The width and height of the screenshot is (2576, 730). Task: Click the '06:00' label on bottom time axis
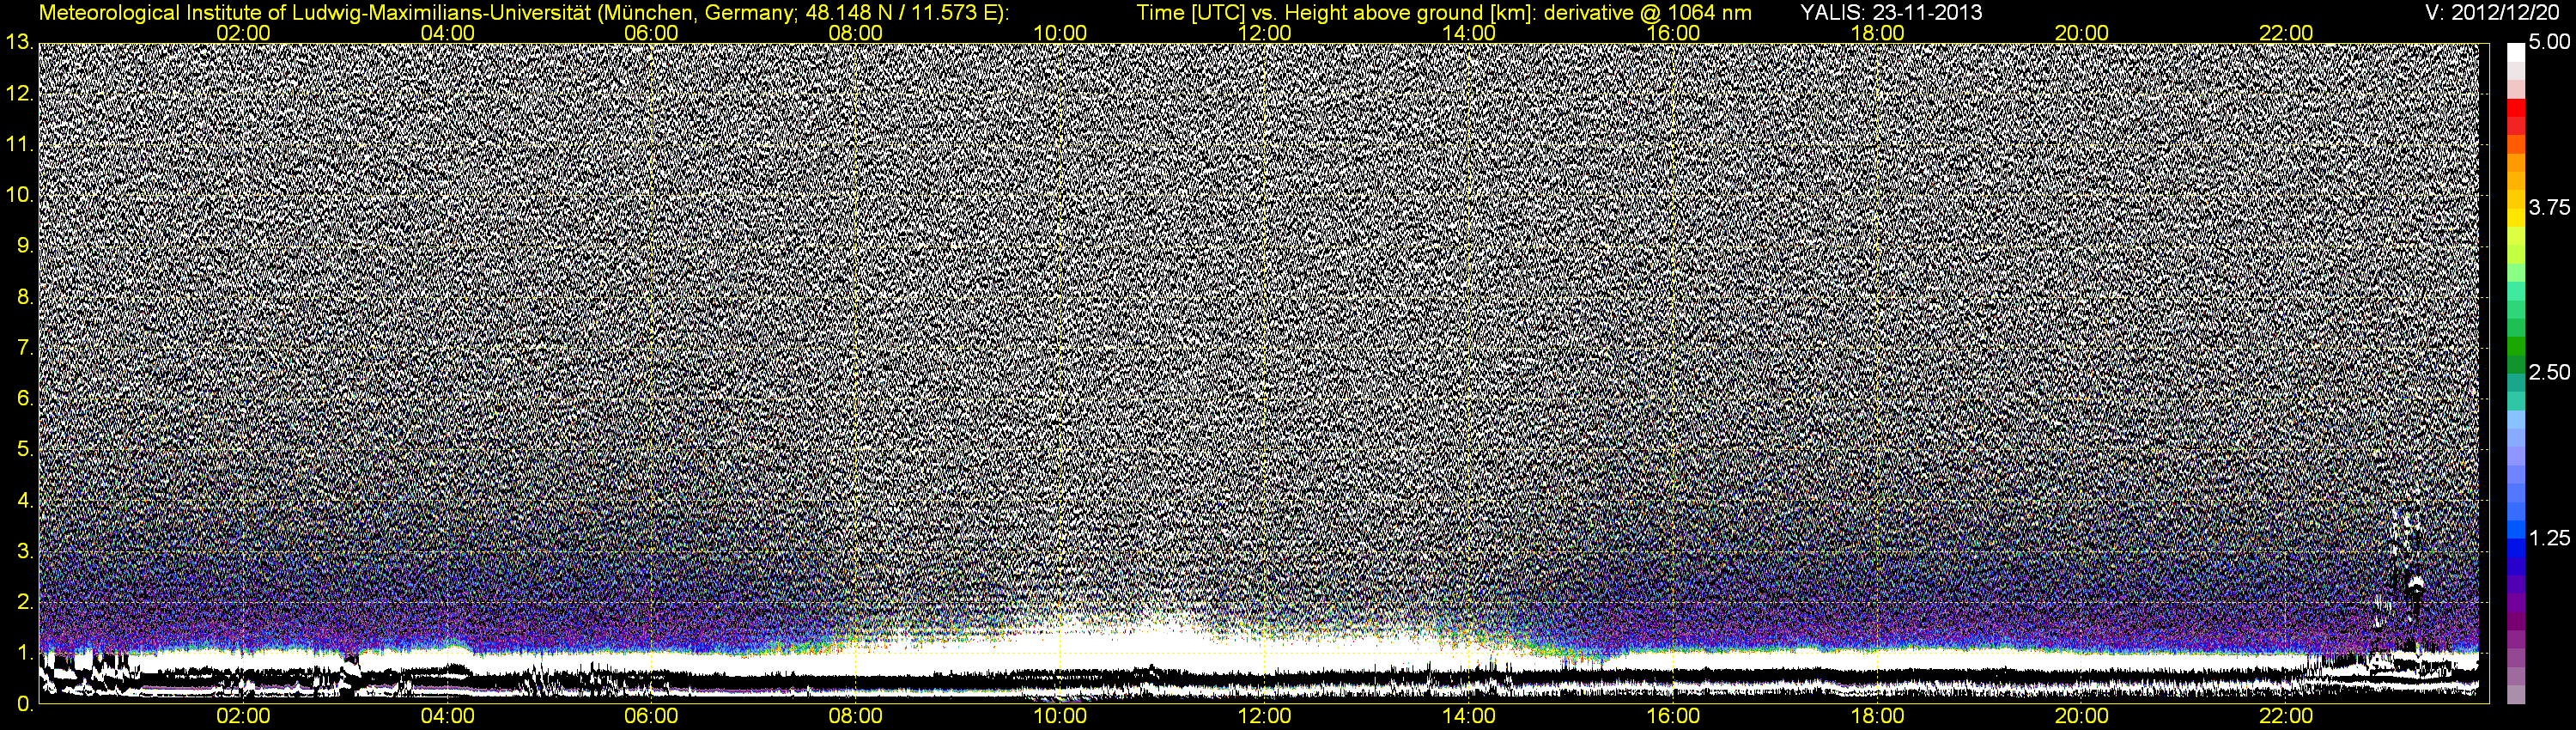[652, 717]
